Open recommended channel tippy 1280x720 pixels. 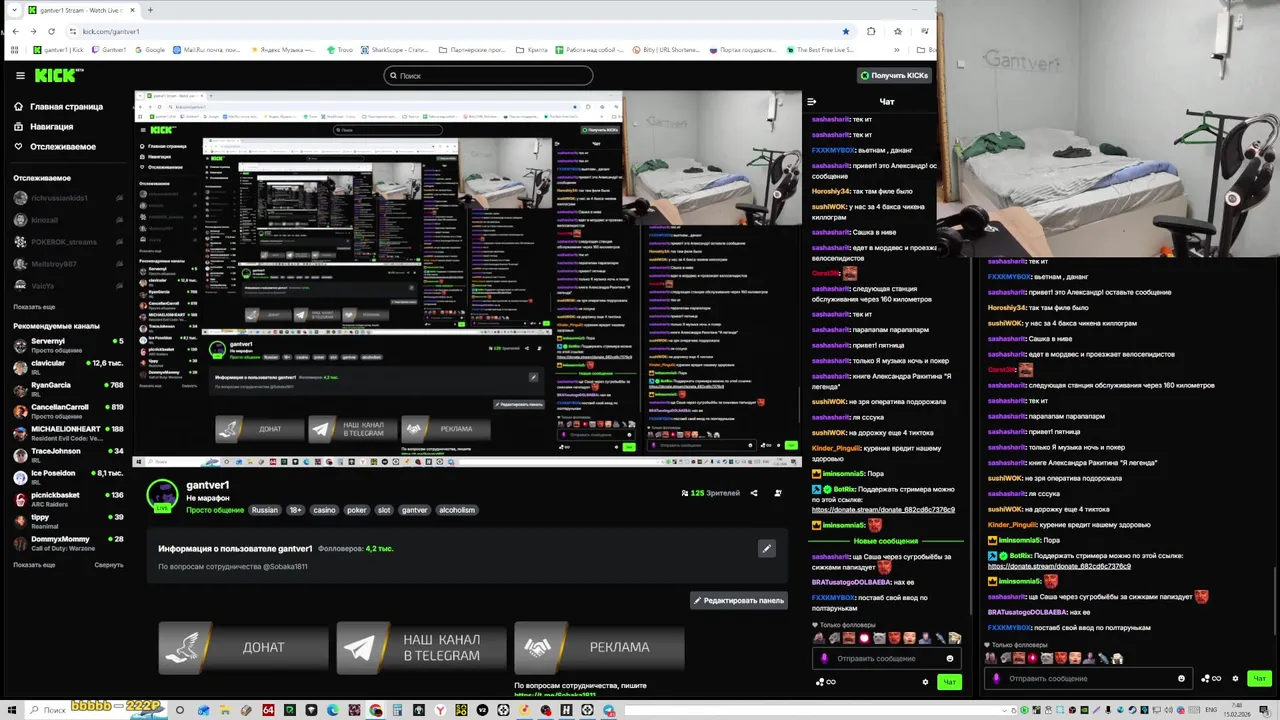point(67,521)
